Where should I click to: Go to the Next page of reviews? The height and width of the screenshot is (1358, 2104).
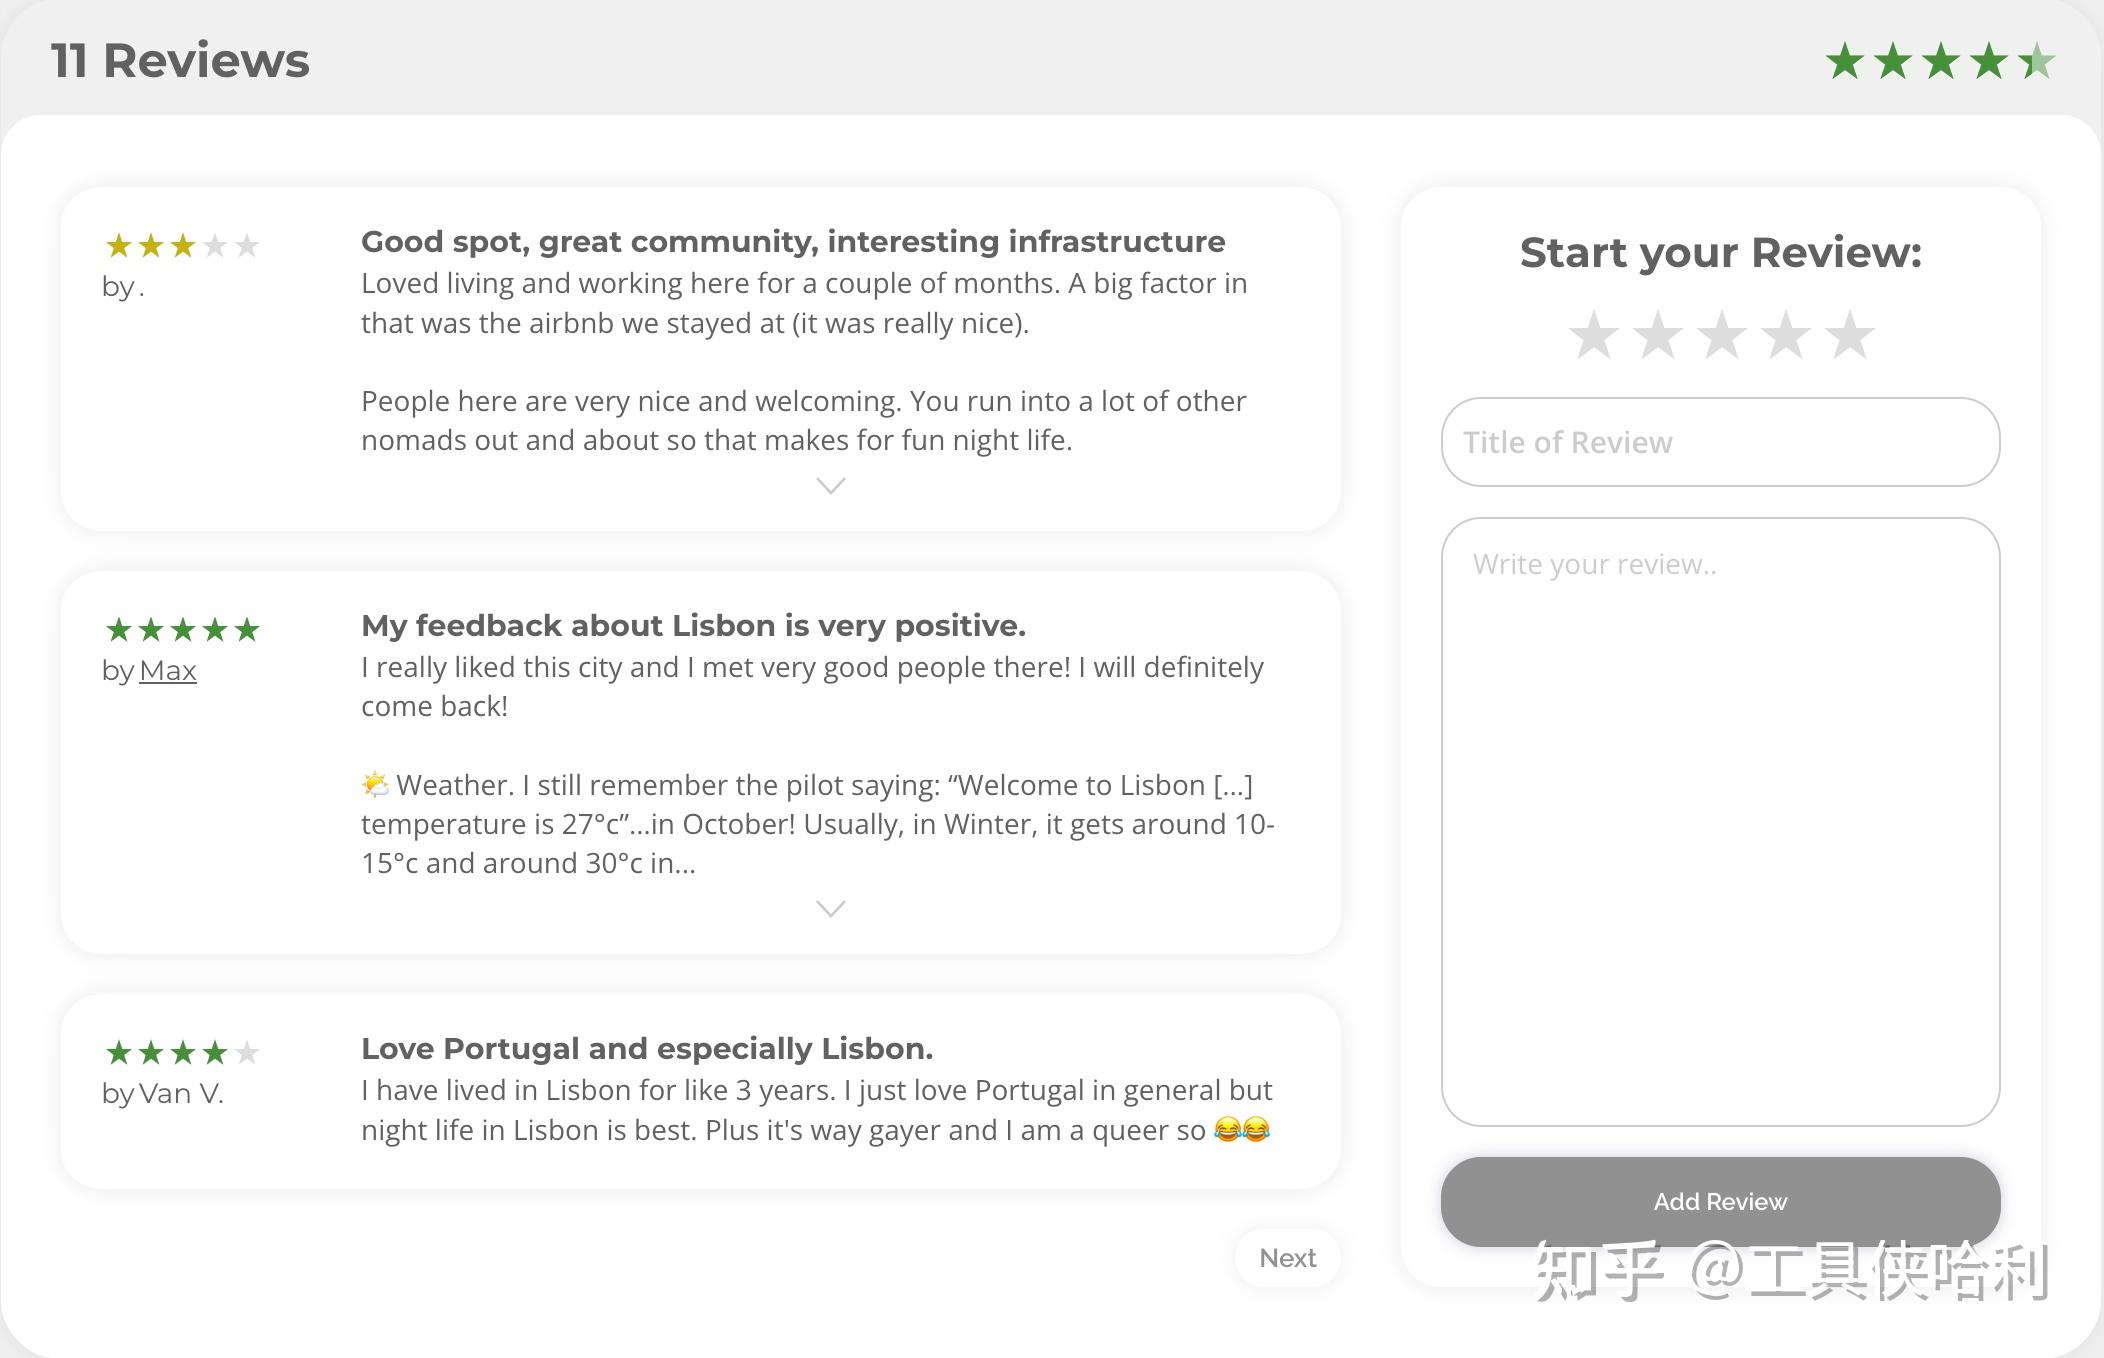point(1287,1258)
